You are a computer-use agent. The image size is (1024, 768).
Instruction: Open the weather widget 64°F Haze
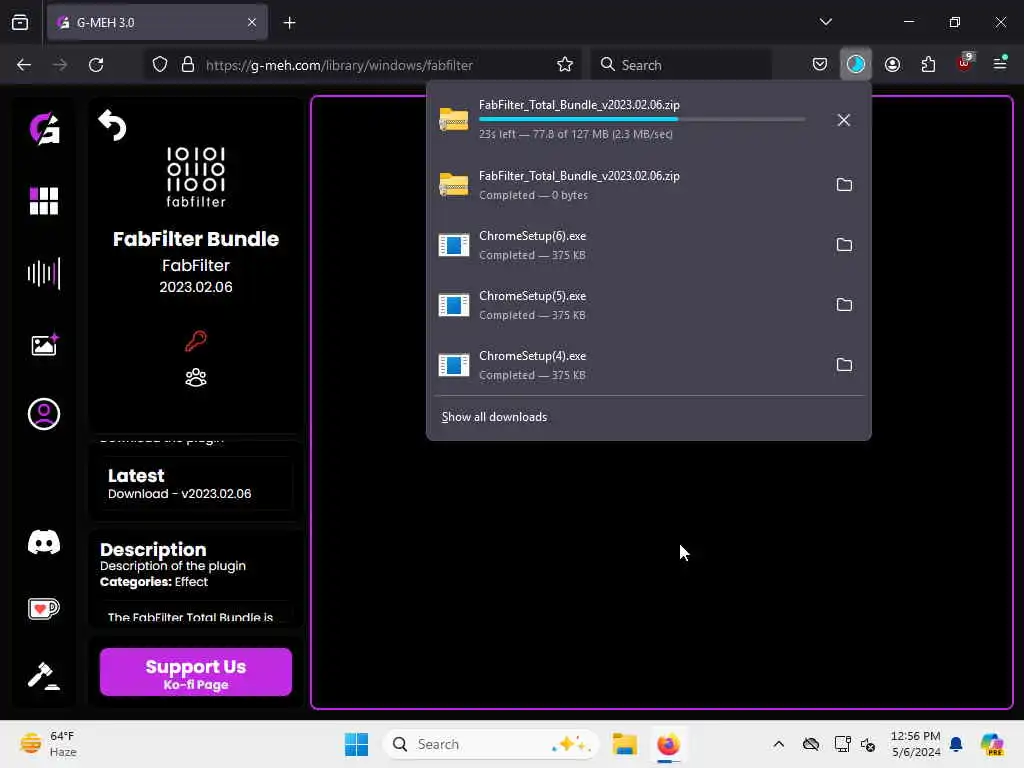click(48, 744)
